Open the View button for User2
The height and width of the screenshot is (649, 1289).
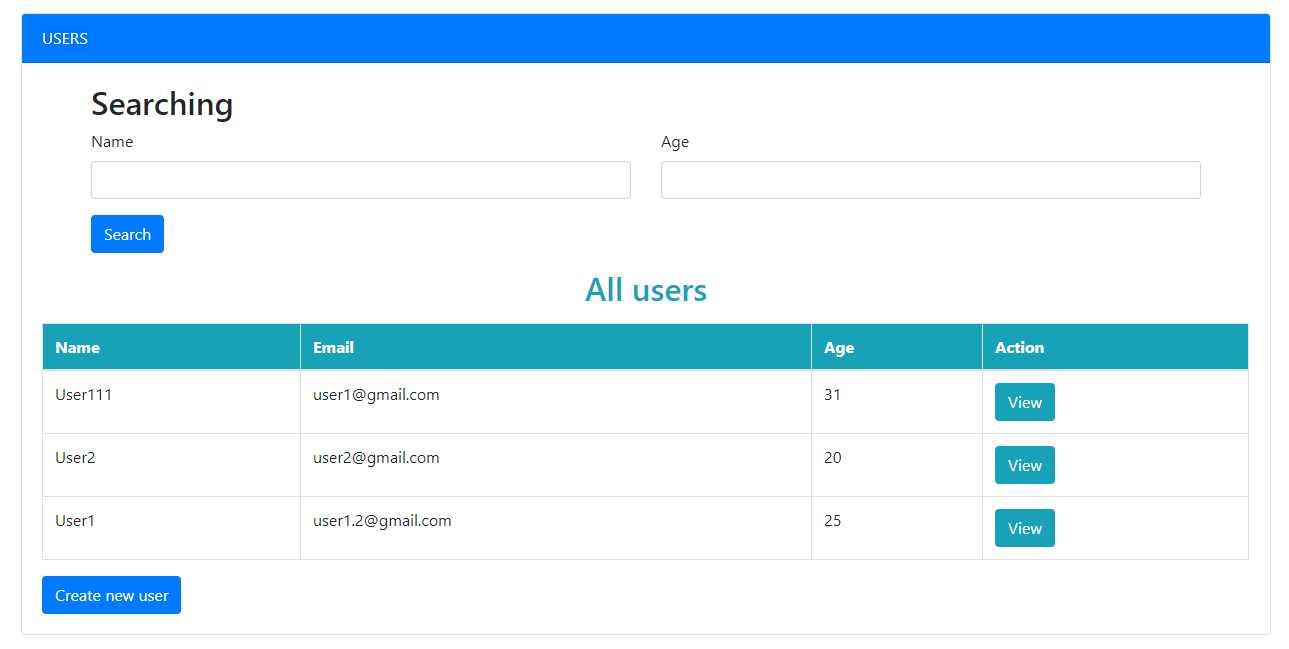click(x=1024, y=465)
